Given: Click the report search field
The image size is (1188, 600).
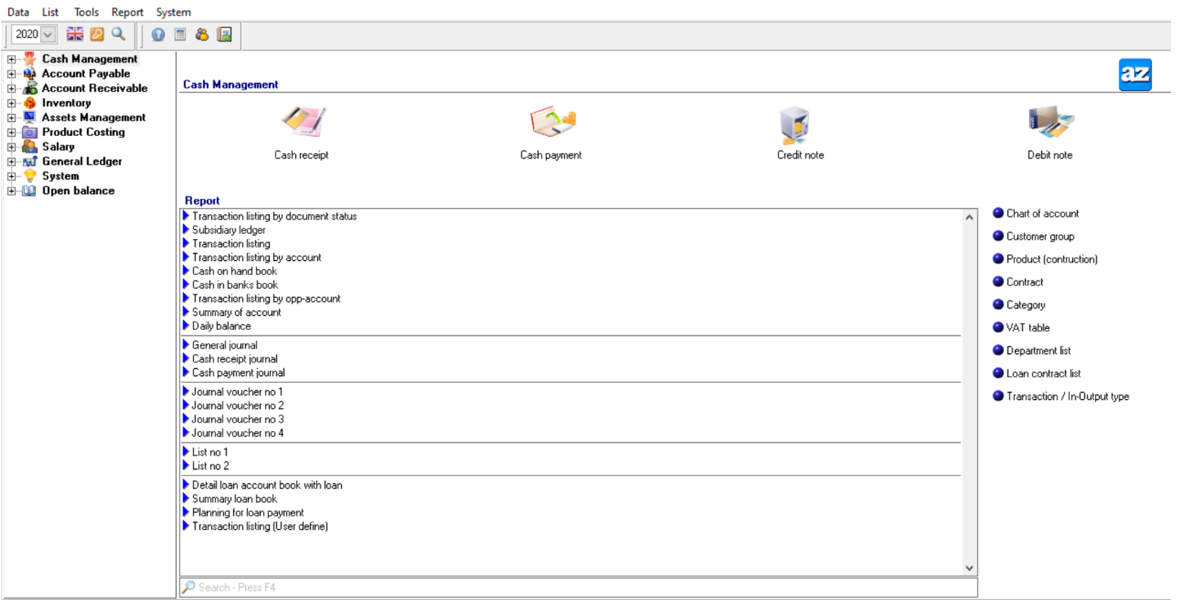Looking at the screenshot, I should (x=578, y=587).
